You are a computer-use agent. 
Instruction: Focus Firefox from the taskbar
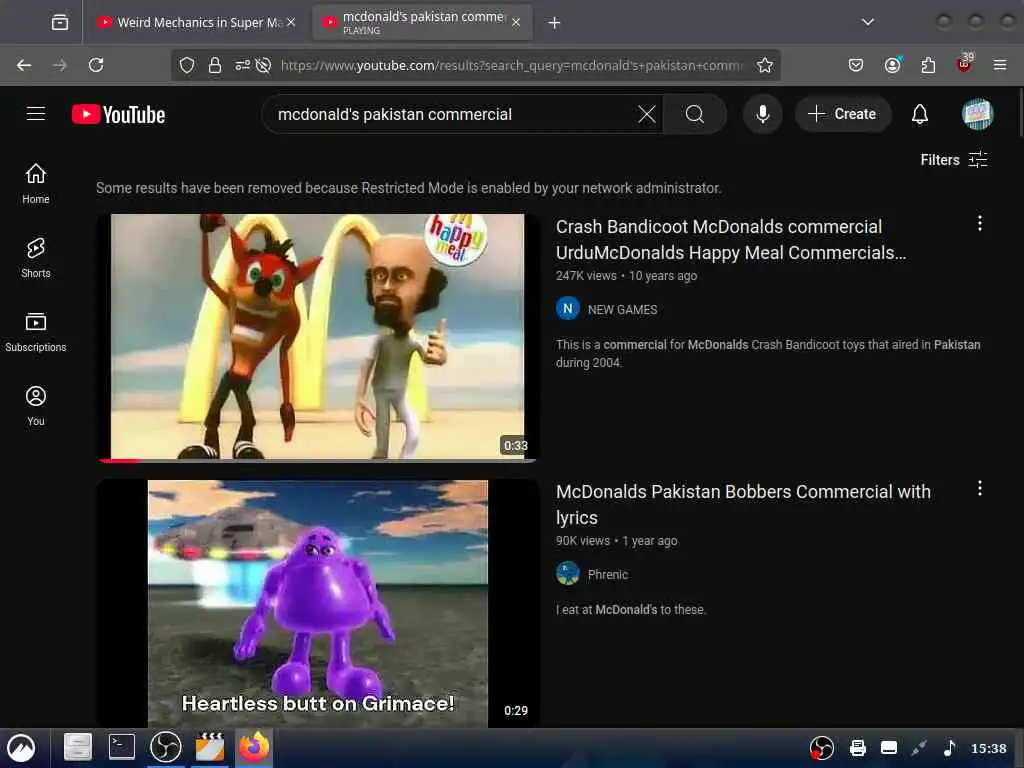[x=254, y=747]
